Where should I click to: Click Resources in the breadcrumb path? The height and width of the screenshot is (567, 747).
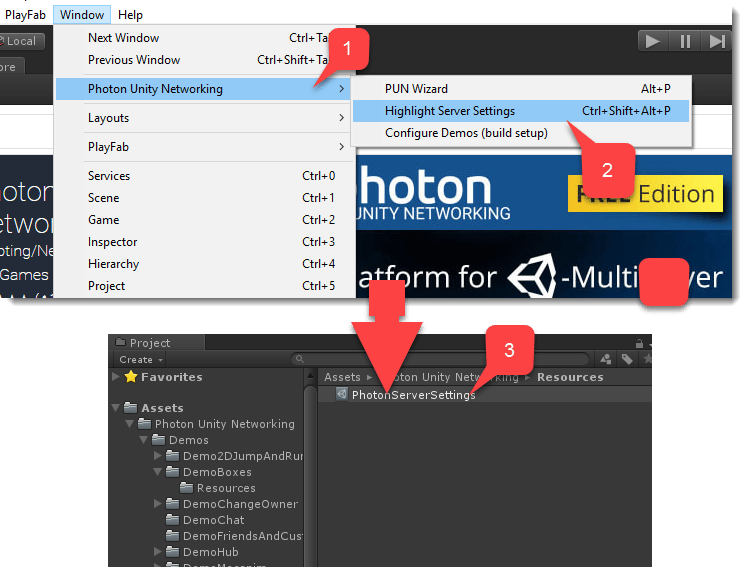570,377
